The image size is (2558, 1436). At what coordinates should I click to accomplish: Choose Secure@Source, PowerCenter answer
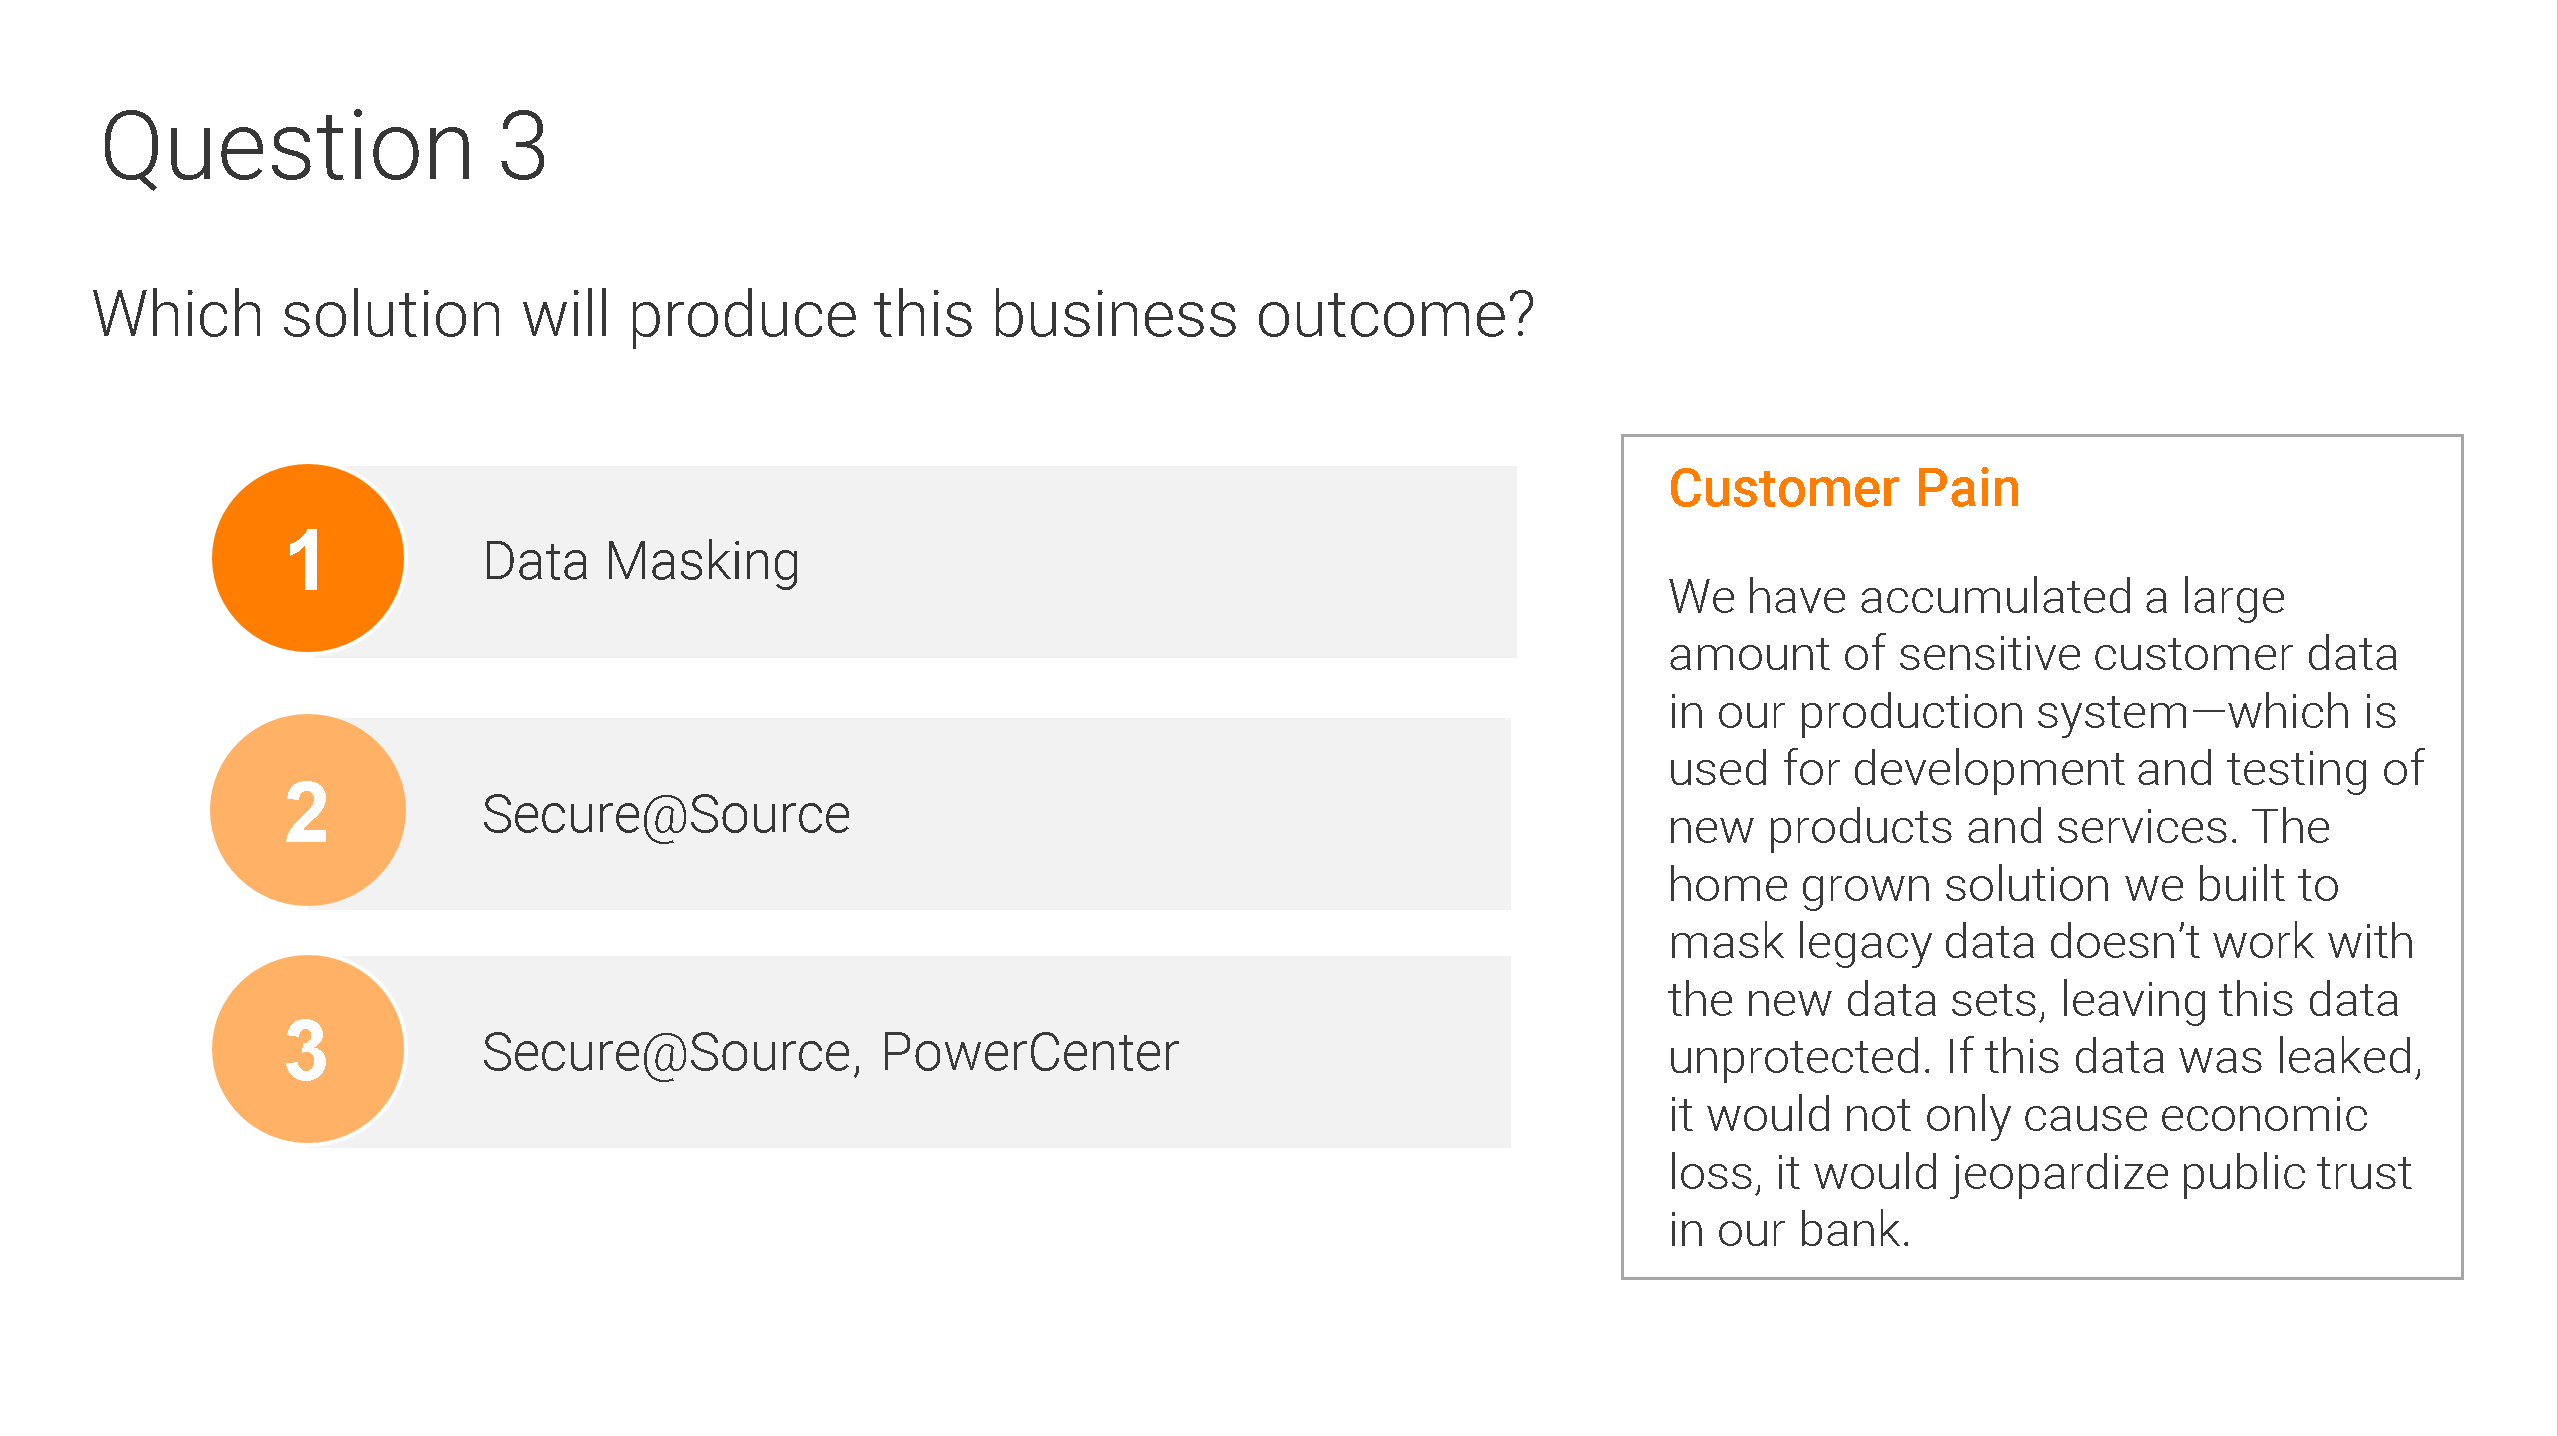pyautogui.click(x=830, y=1052)
